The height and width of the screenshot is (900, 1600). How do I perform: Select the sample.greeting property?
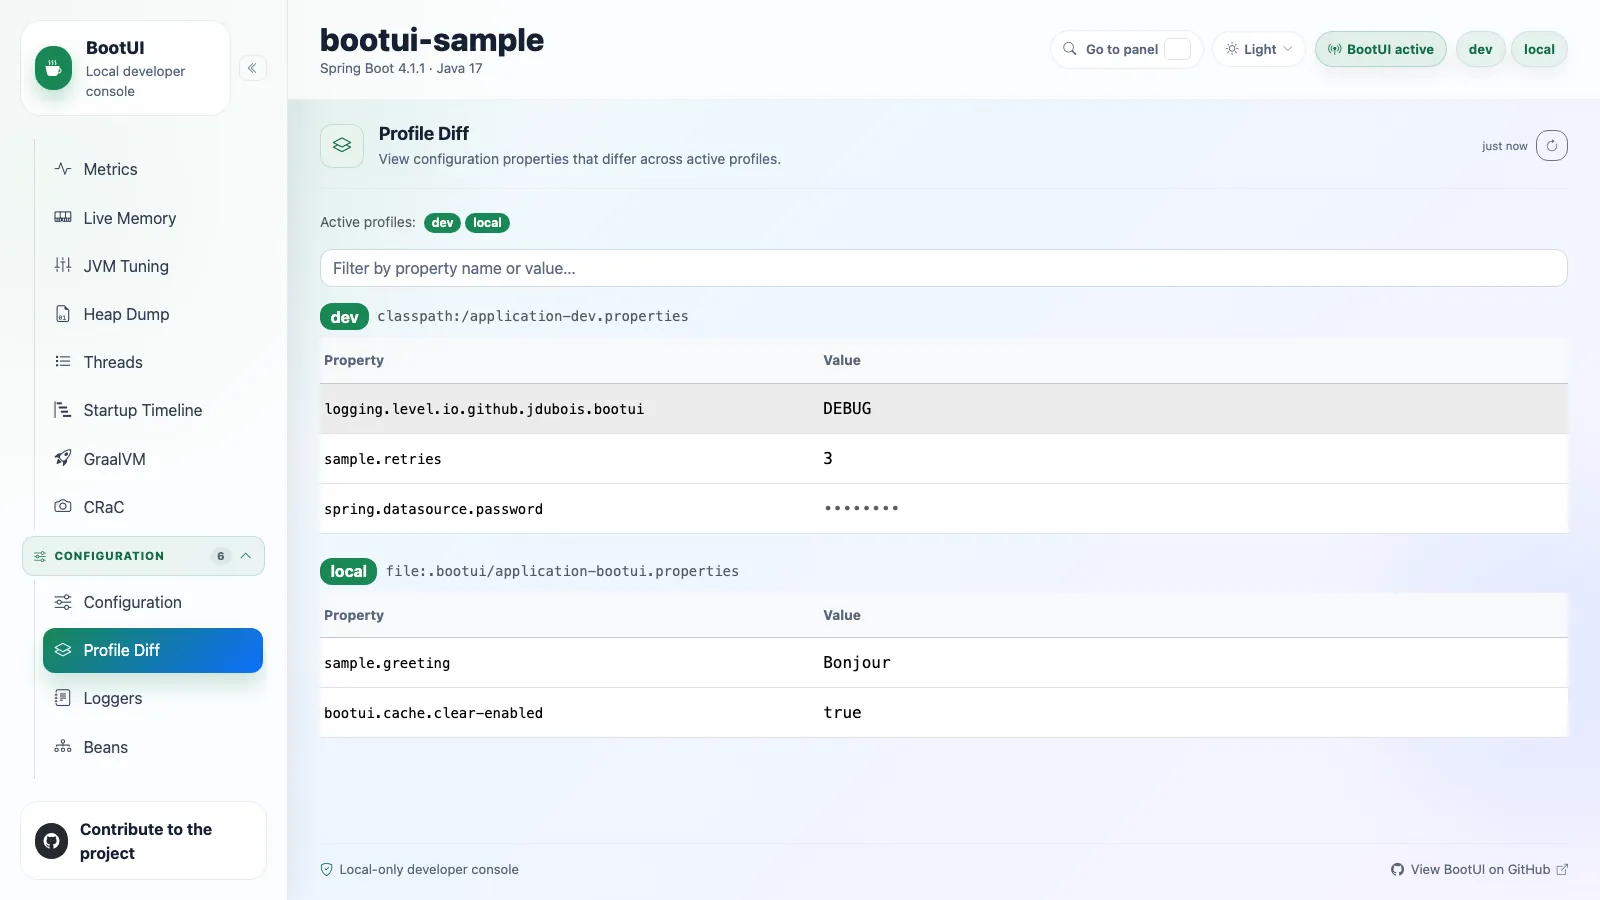387,663
